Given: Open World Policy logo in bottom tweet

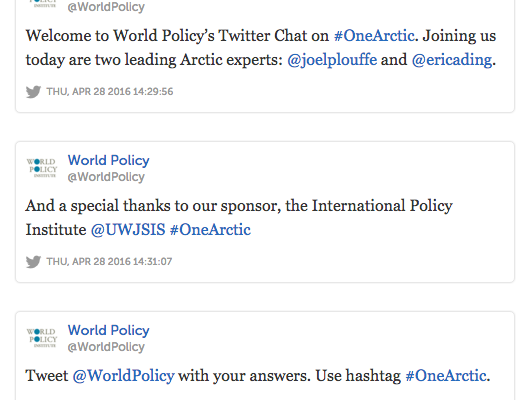Looking at the screenshot, I should click(x=42, y=338).
